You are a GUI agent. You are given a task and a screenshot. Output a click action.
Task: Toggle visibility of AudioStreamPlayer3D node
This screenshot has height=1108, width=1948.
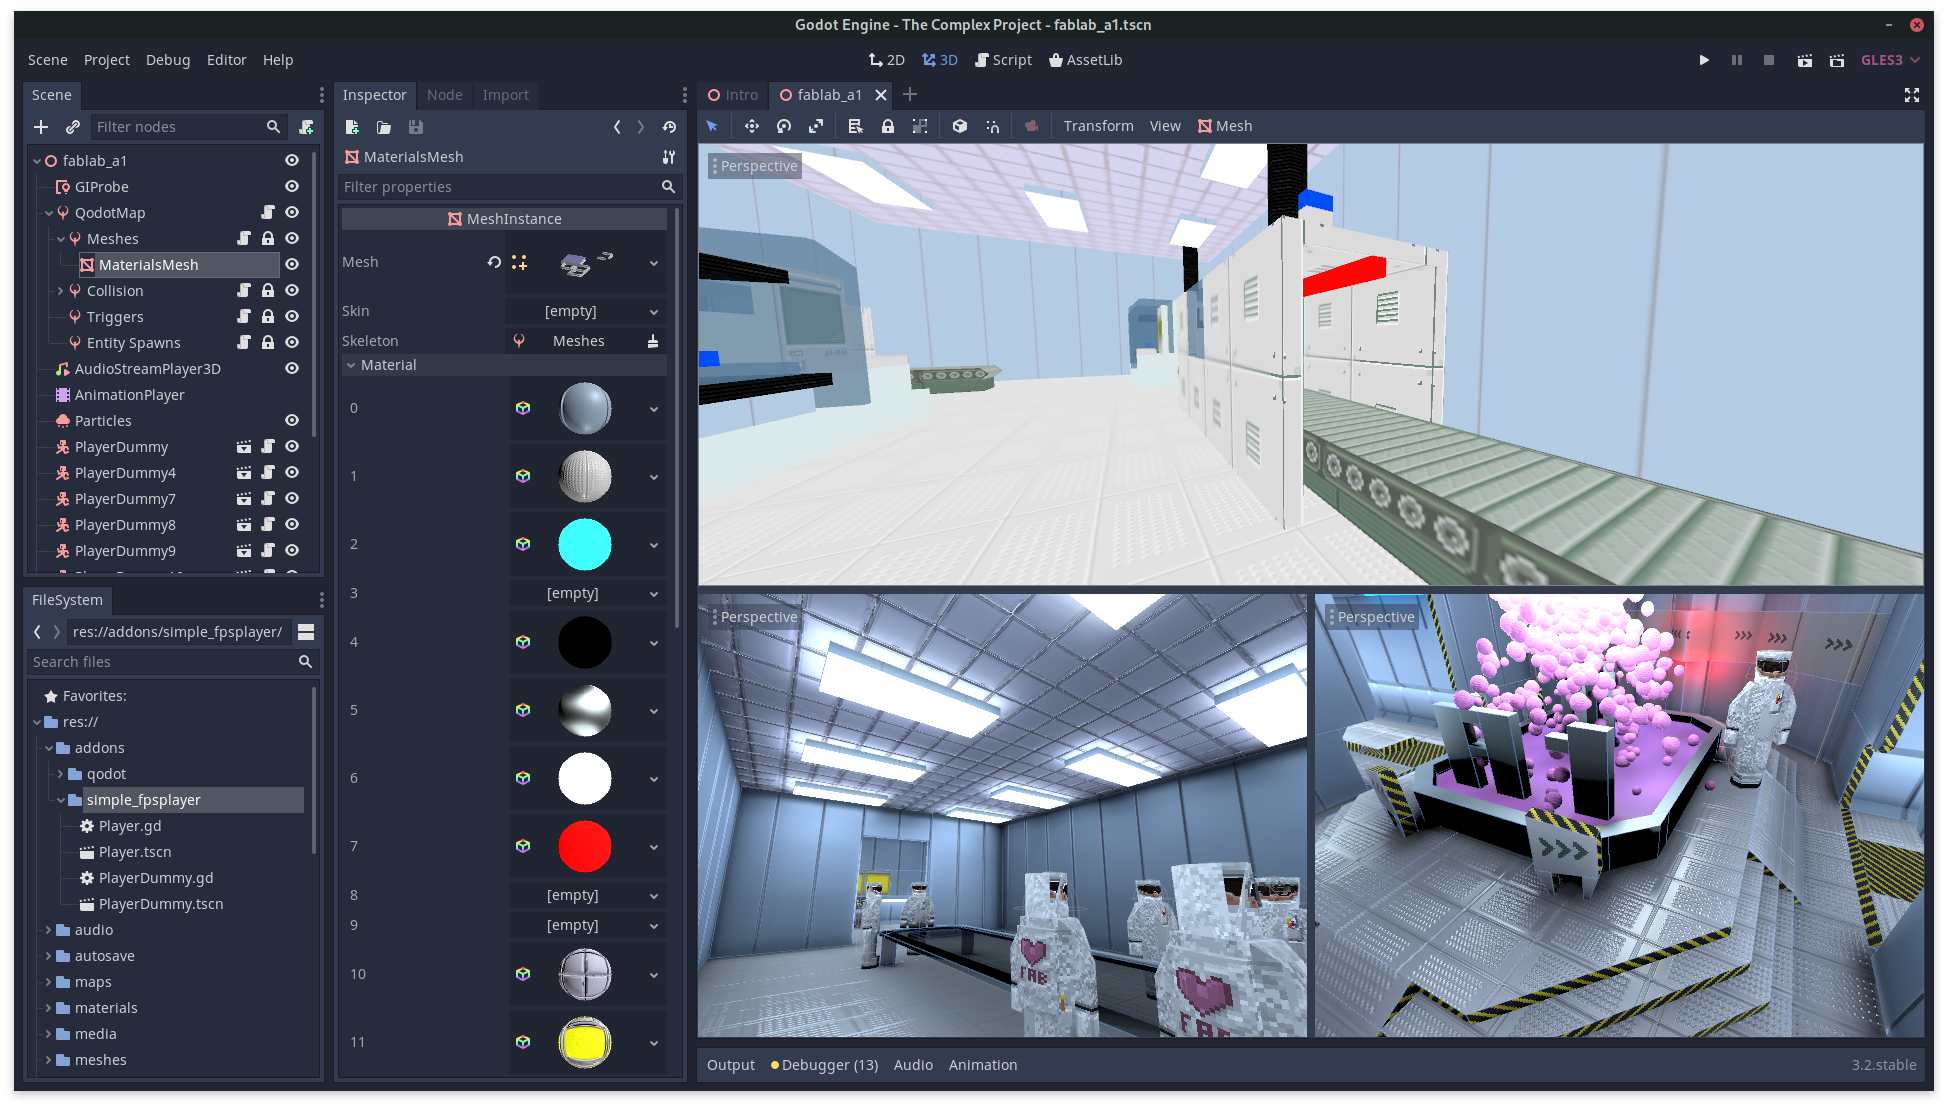292,369
